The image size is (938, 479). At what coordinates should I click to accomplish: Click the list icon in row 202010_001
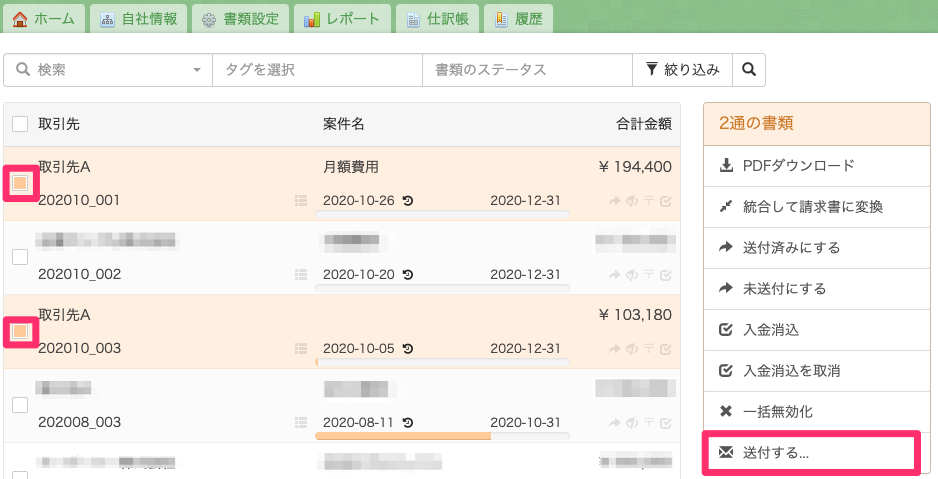tap(301, 200)
